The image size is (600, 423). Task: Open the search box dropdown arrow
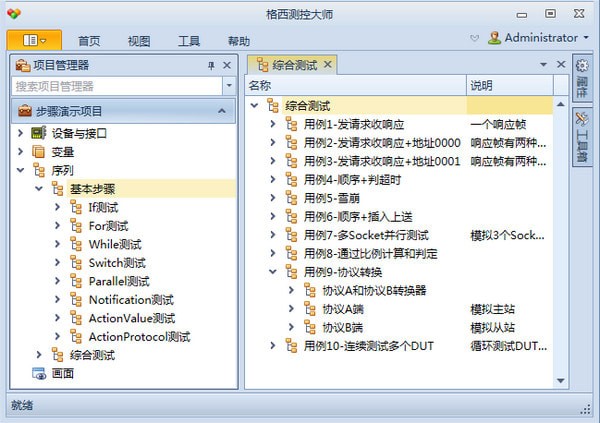(228, 86)
